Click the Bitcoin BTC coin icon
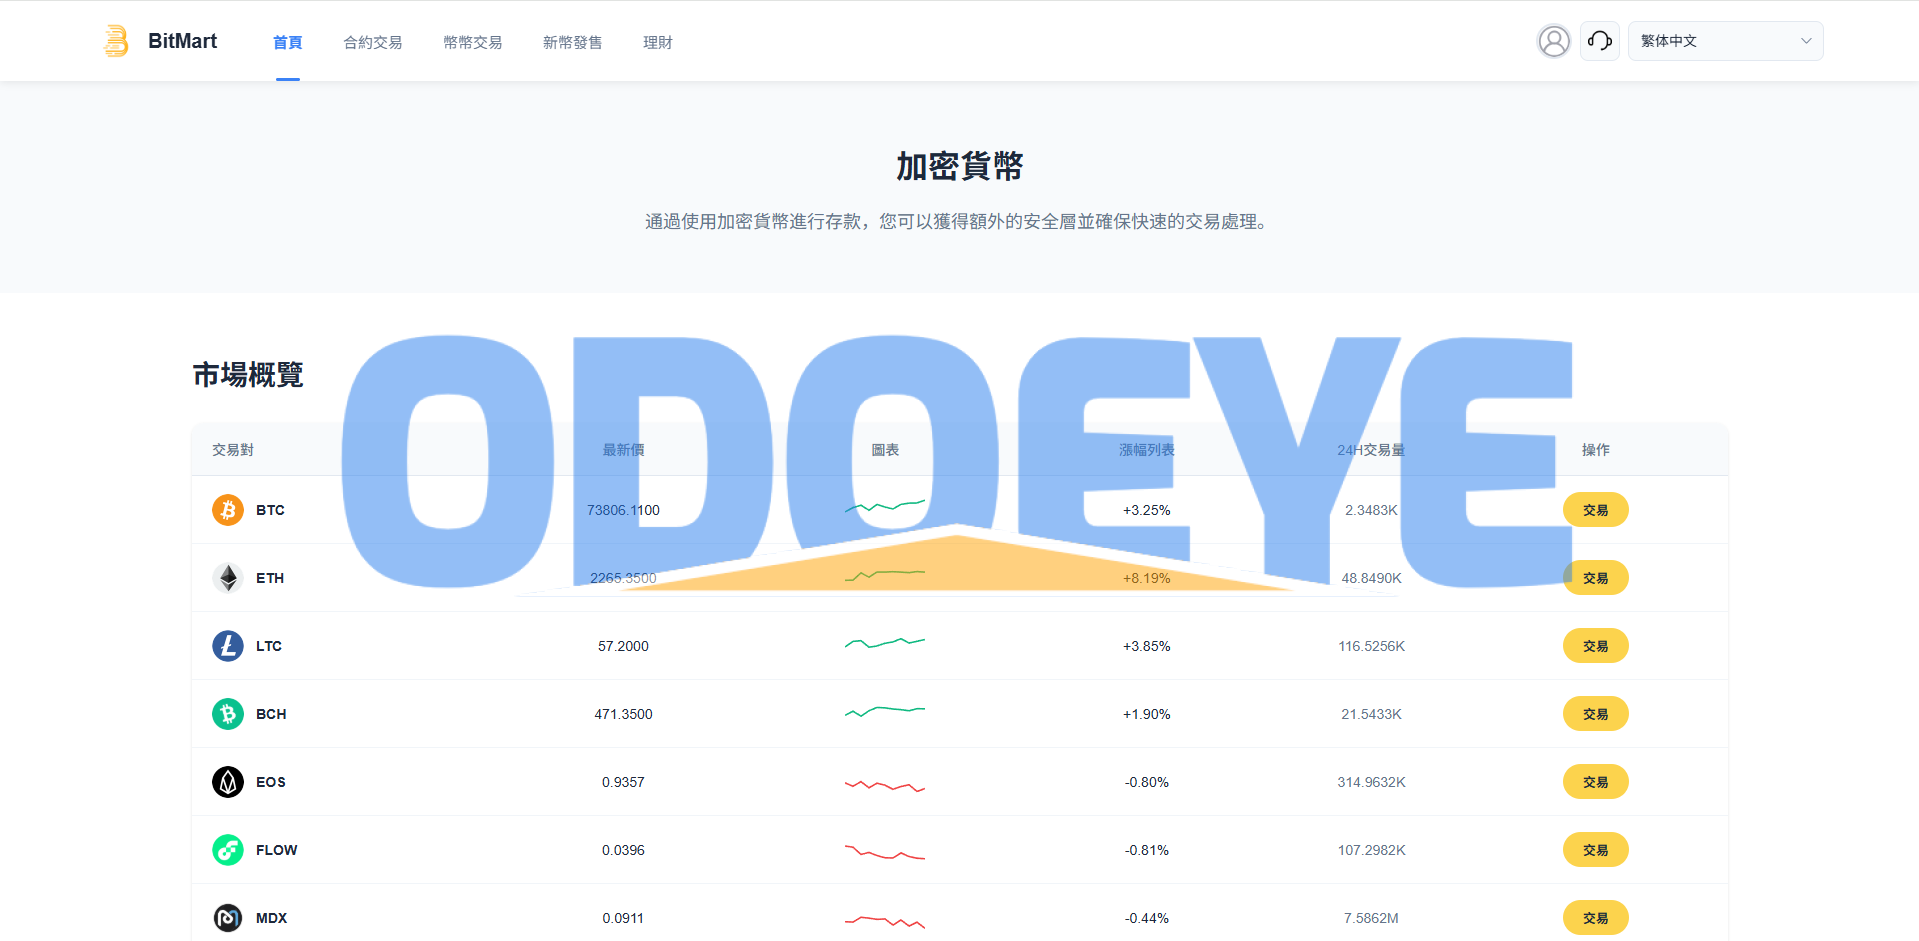 [228, 510]
